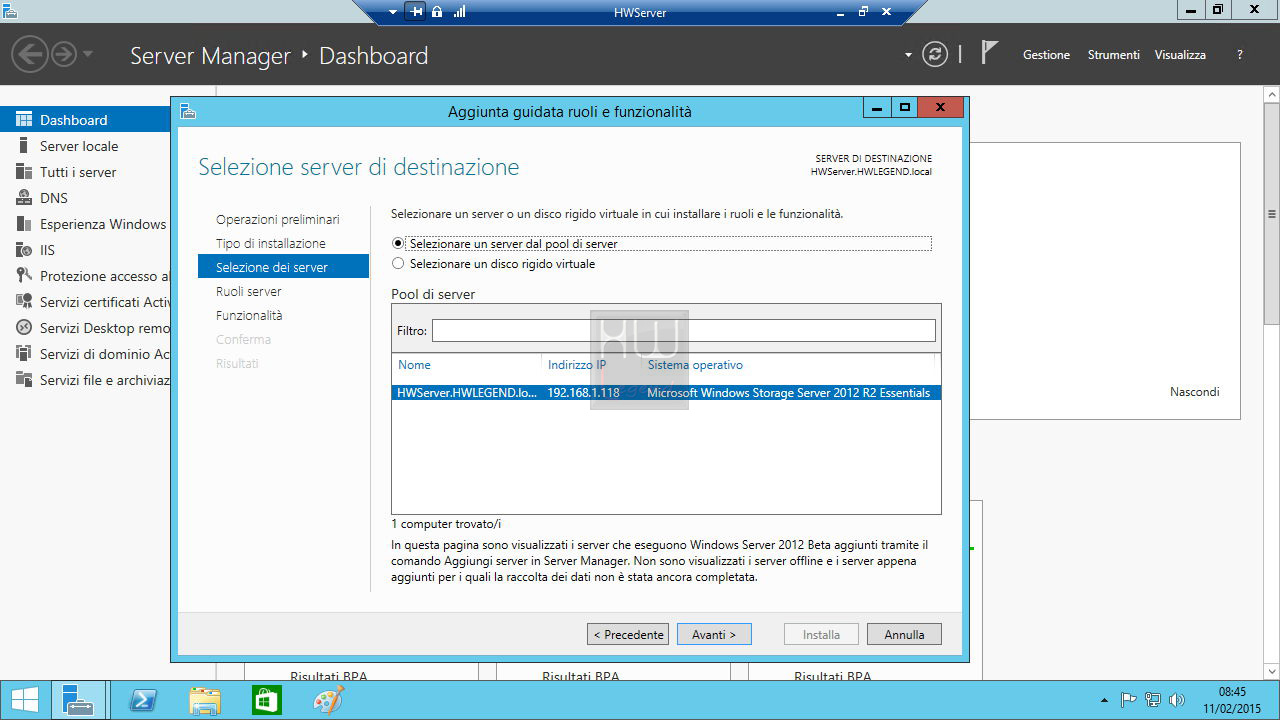Click the network icon in system tray
Screen dimensions: 1280x720
tap(1153, 700)
